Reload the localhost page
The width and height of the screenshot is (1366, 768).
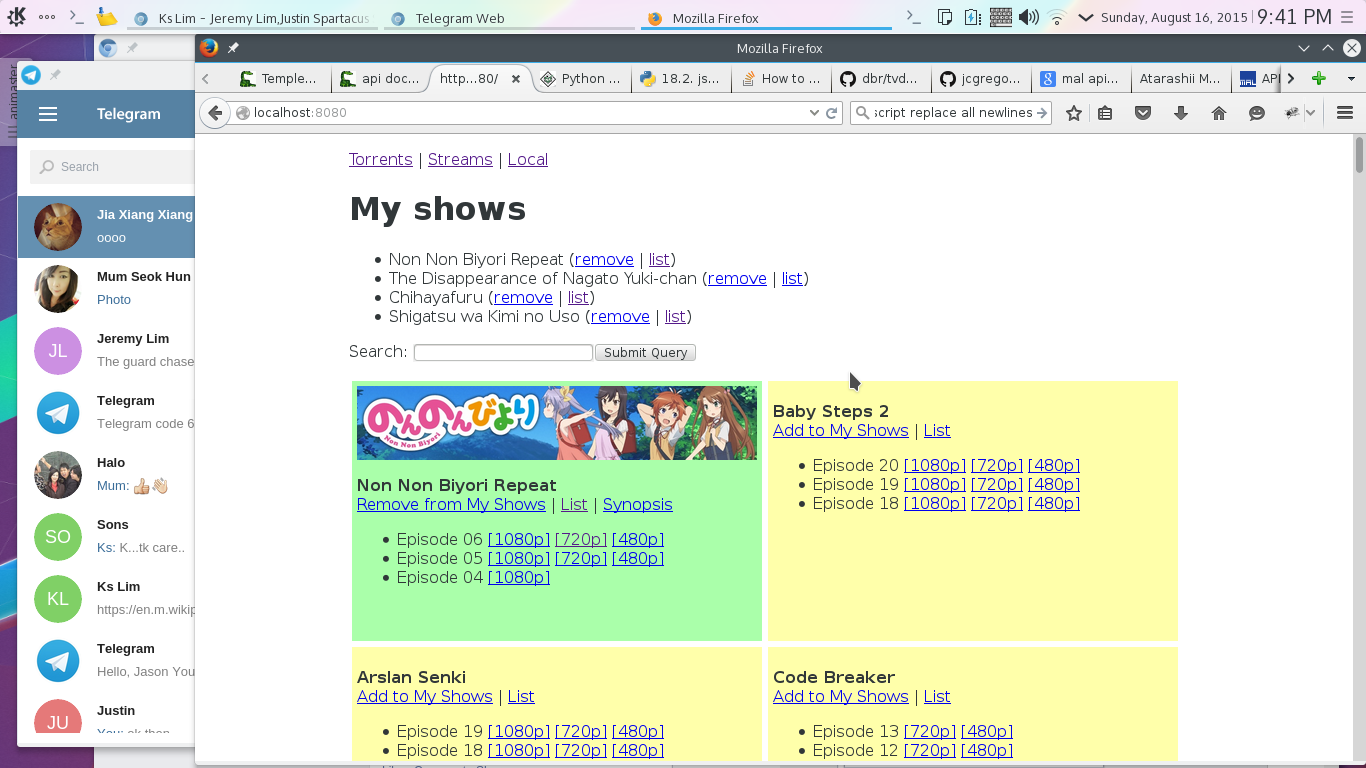pyautogui.click(x=831, y=113)
